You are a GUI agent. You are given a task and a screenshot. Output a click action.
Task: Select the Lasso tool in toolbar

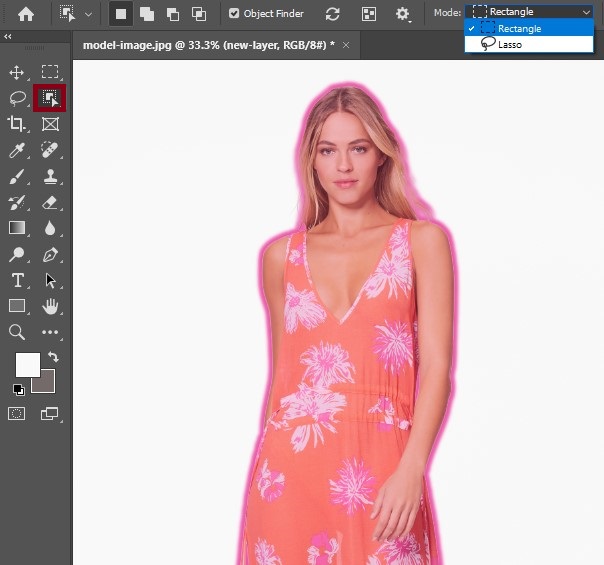click(17, 98)
